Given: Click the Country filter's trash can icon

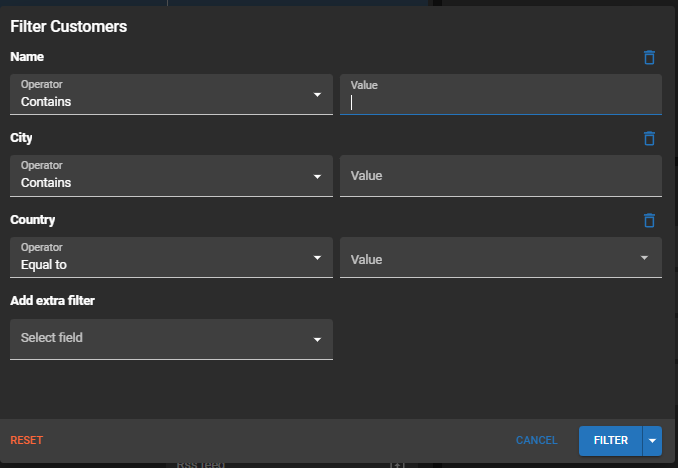Looking at the screenshot, I should (x=649, y=220).
